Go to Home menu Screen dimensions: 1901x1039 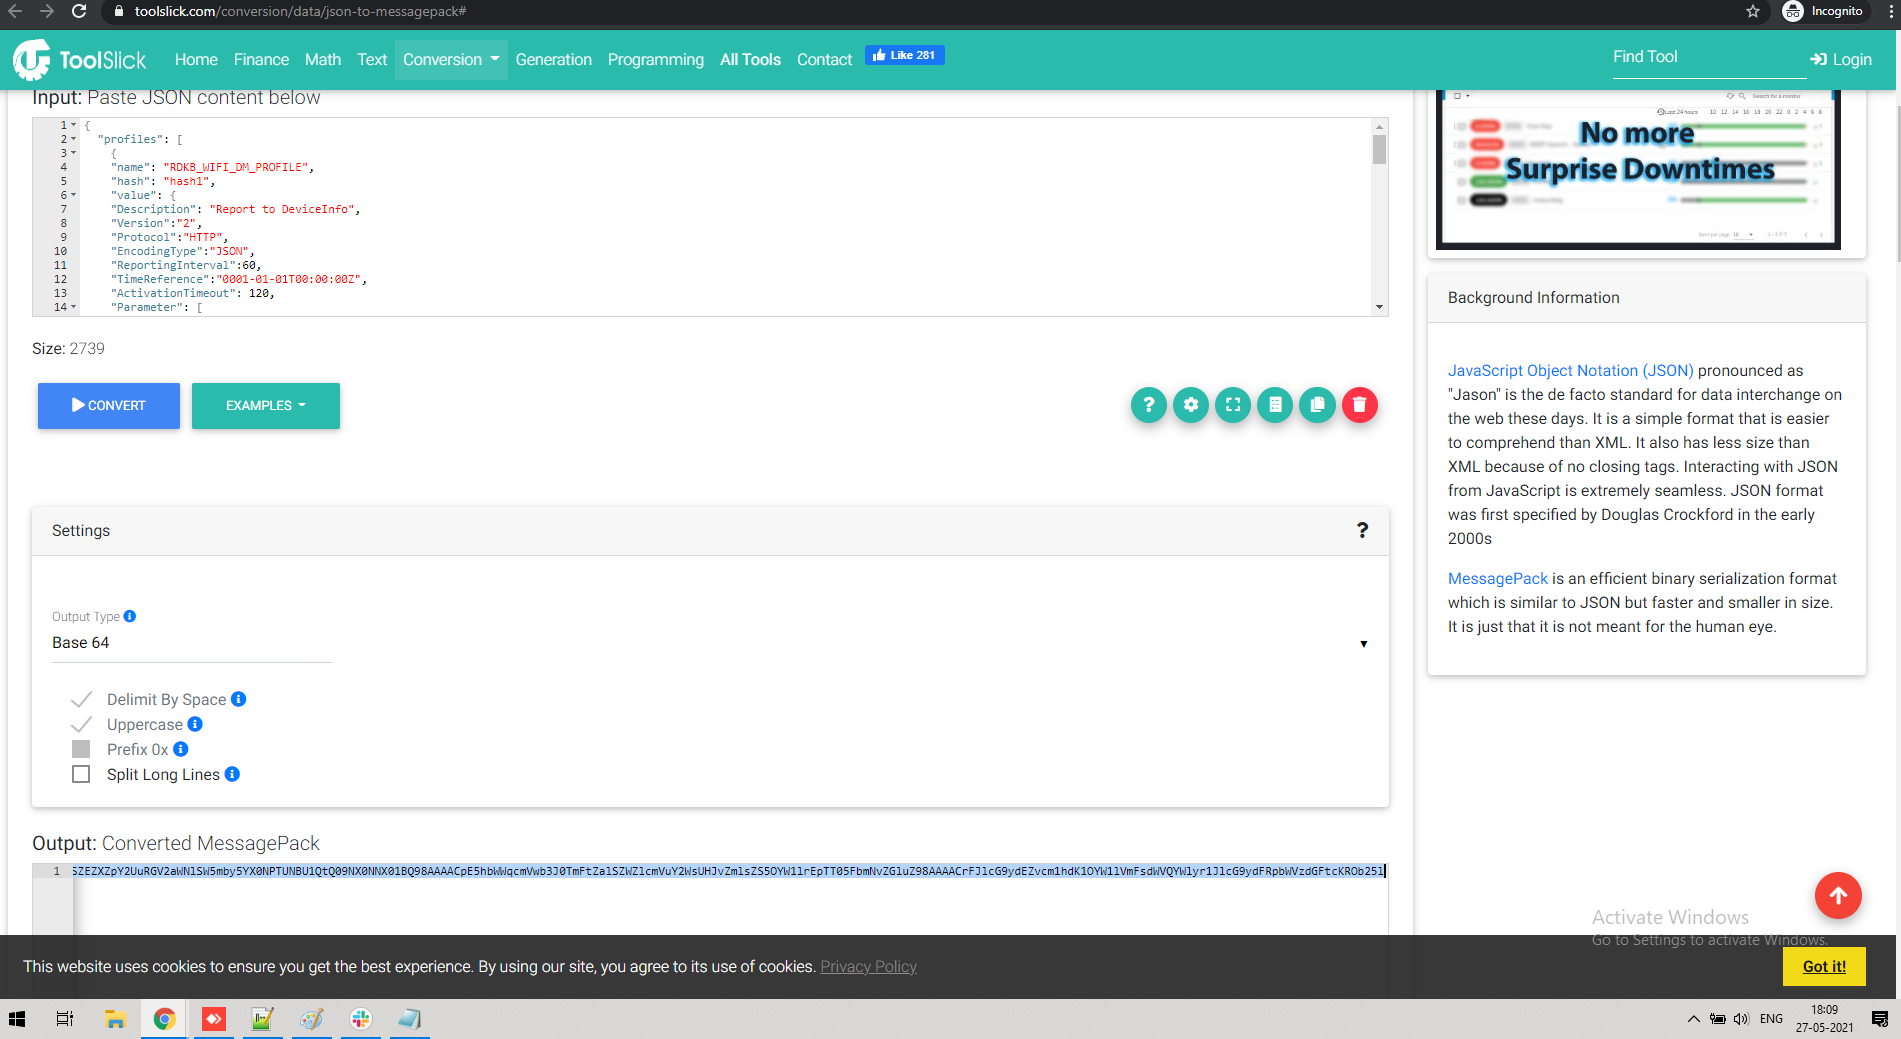pyautogui.click(x=196, y=60)
